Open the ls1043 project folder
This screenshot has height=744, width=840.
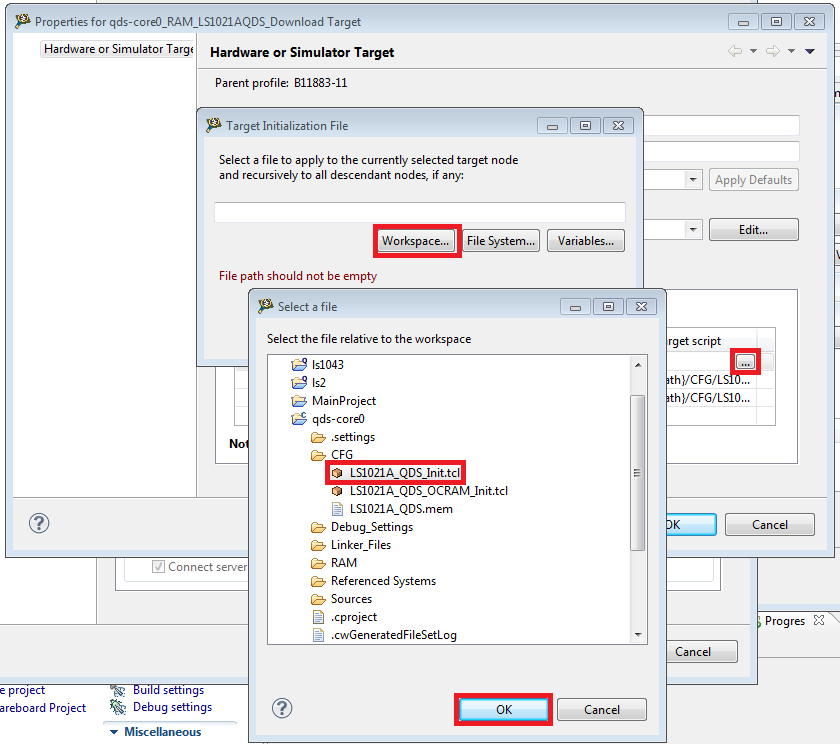pyautogui.click(x=327, y=365)
